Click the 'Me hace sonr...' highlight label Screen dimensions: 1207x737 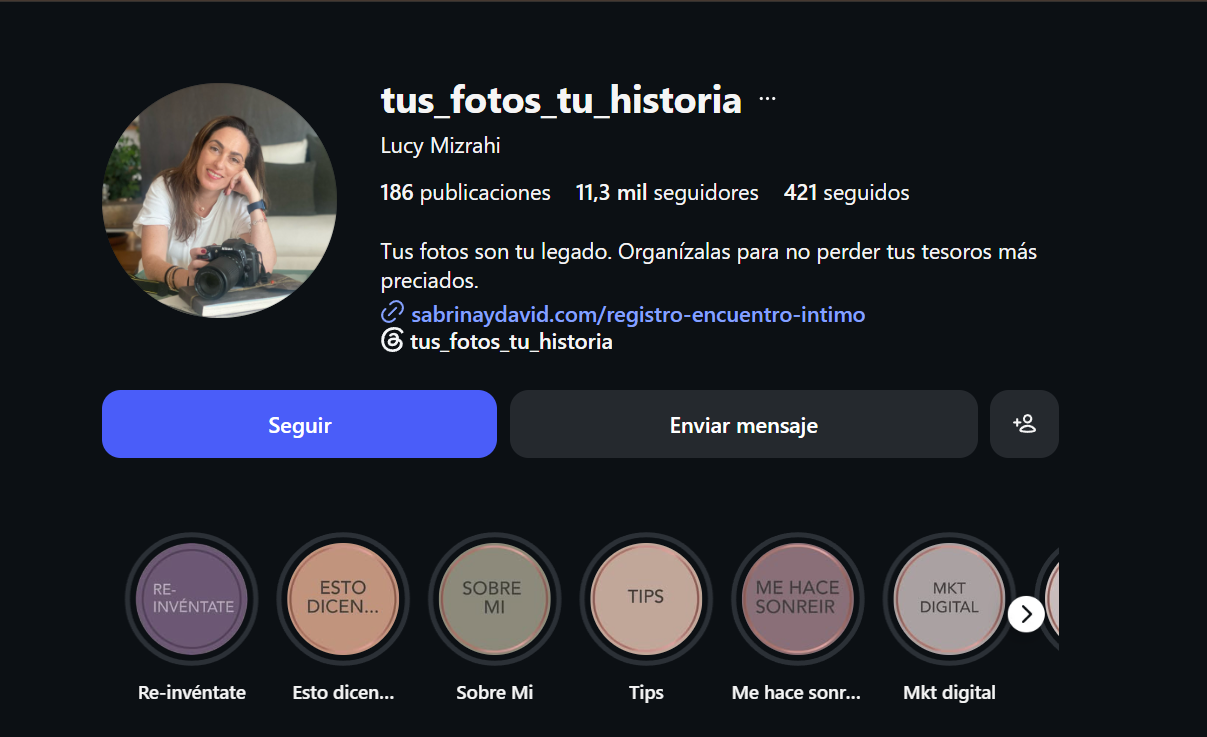[797, 692]
